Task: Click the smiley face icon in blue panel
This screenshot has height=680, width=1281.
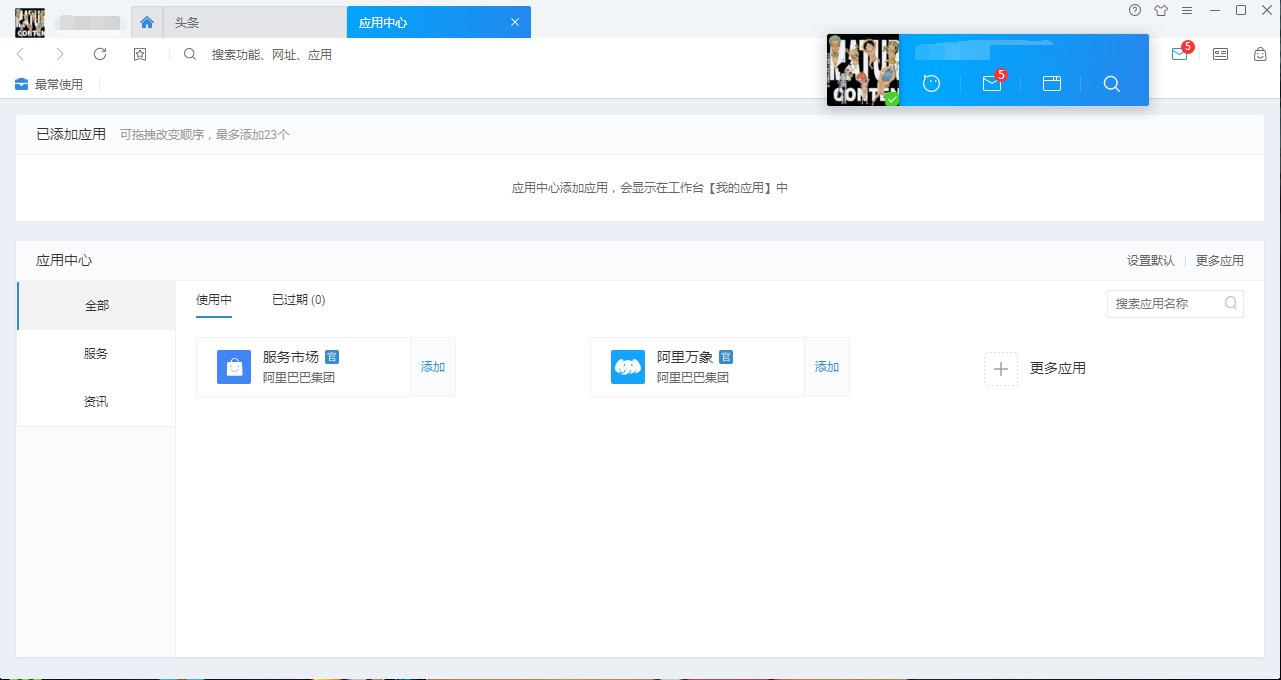Action: coord(932,84)
